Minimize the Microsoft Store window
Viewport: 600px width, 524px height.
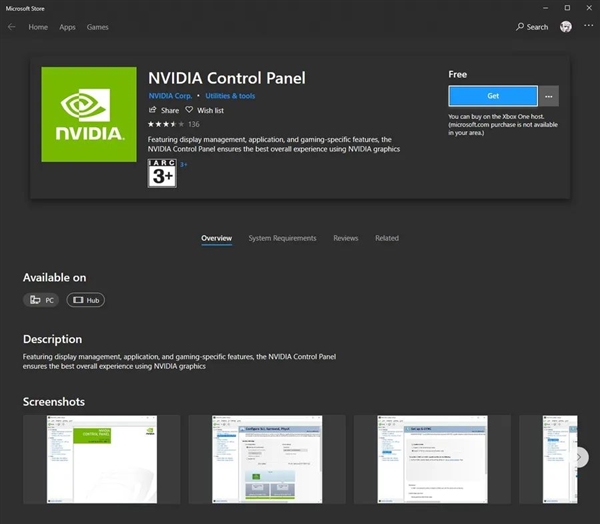pyautogui.click(x=545, y=8)
